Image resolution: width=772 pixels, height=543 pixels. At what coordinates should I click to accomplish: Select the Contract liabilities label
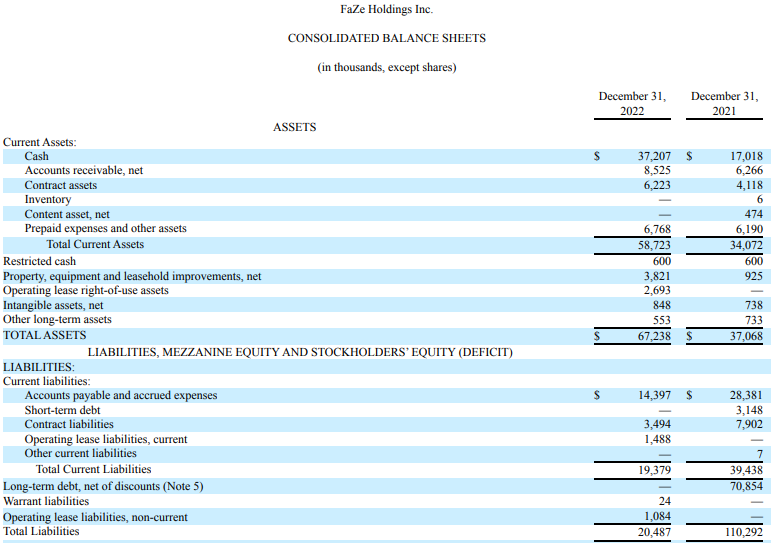(69, 425)
